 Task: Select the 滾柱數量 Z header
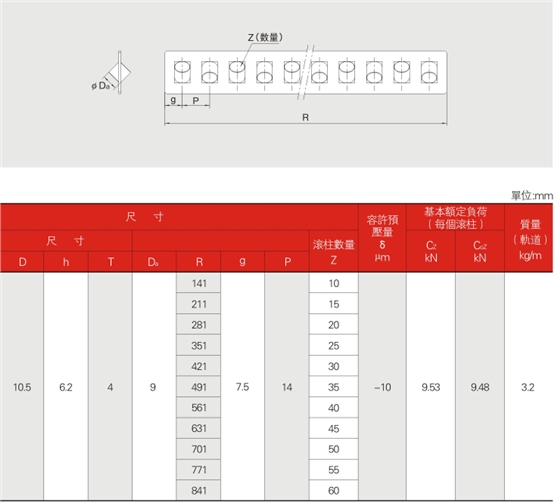334,252
